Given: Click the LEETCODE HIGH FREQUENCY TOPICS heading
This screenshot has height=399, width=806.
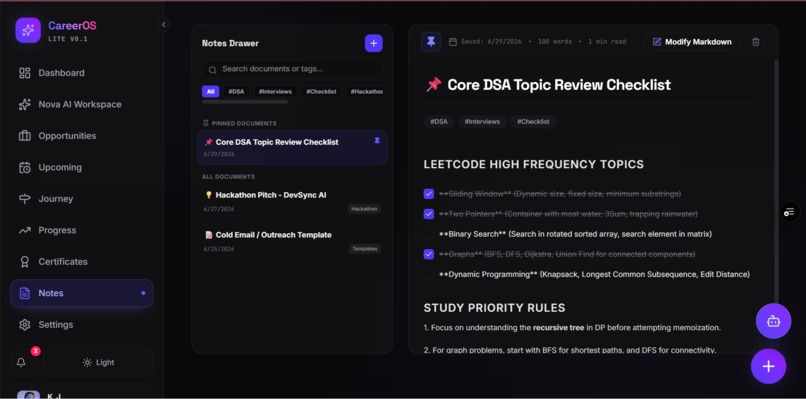Looking at the screenshot, I should [534, 165].
